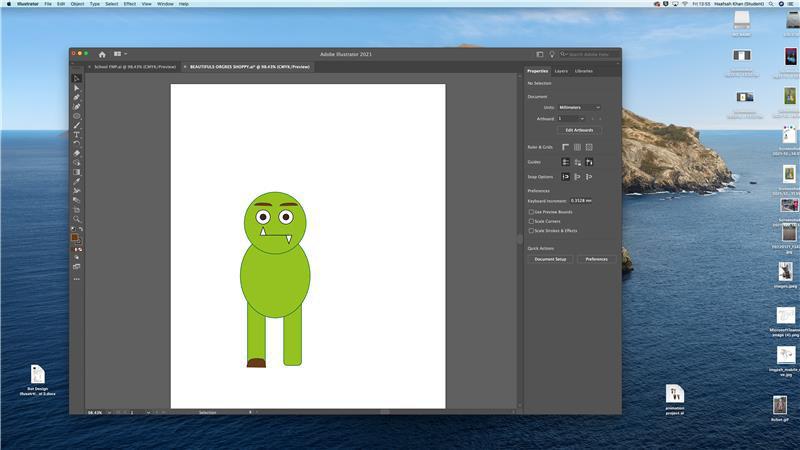Click the Show Rulers icon

(565, 147)
